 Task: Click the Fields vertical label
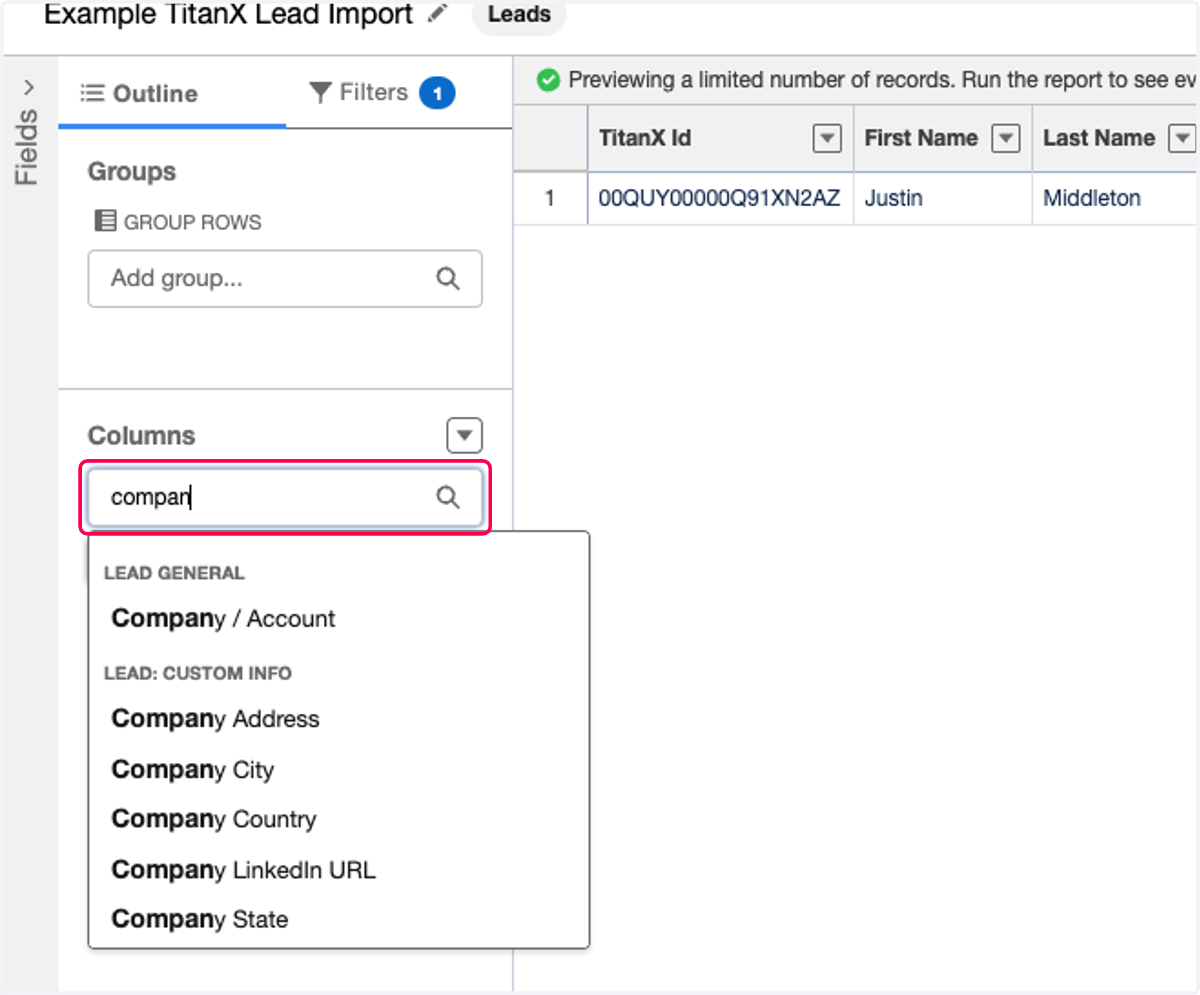(27, 147)
